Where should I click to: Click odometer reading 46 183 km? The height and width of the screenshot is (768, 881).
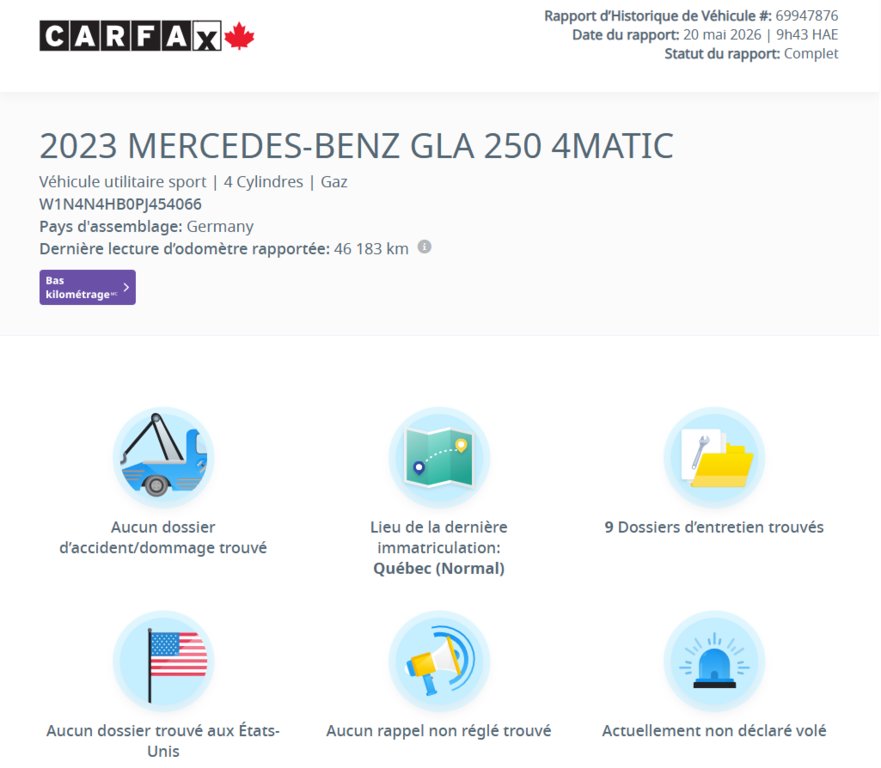pyautogui.click(x=371, y=249)
